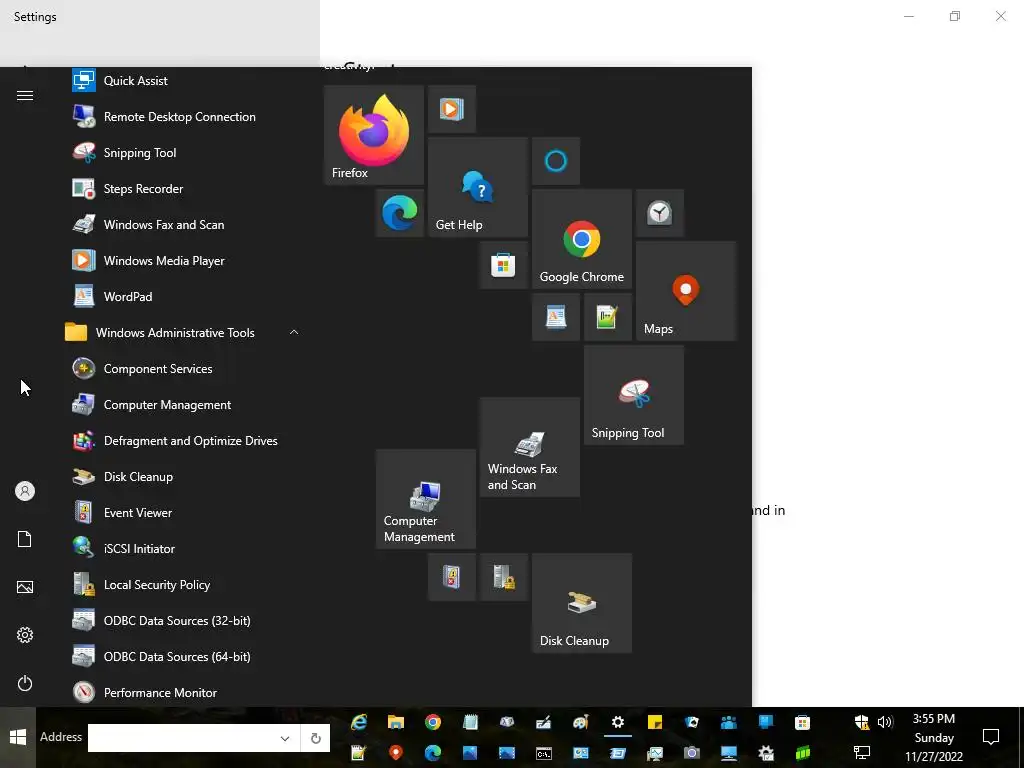
Task: Open the Computer Management tile
Action: click(426, 499)
